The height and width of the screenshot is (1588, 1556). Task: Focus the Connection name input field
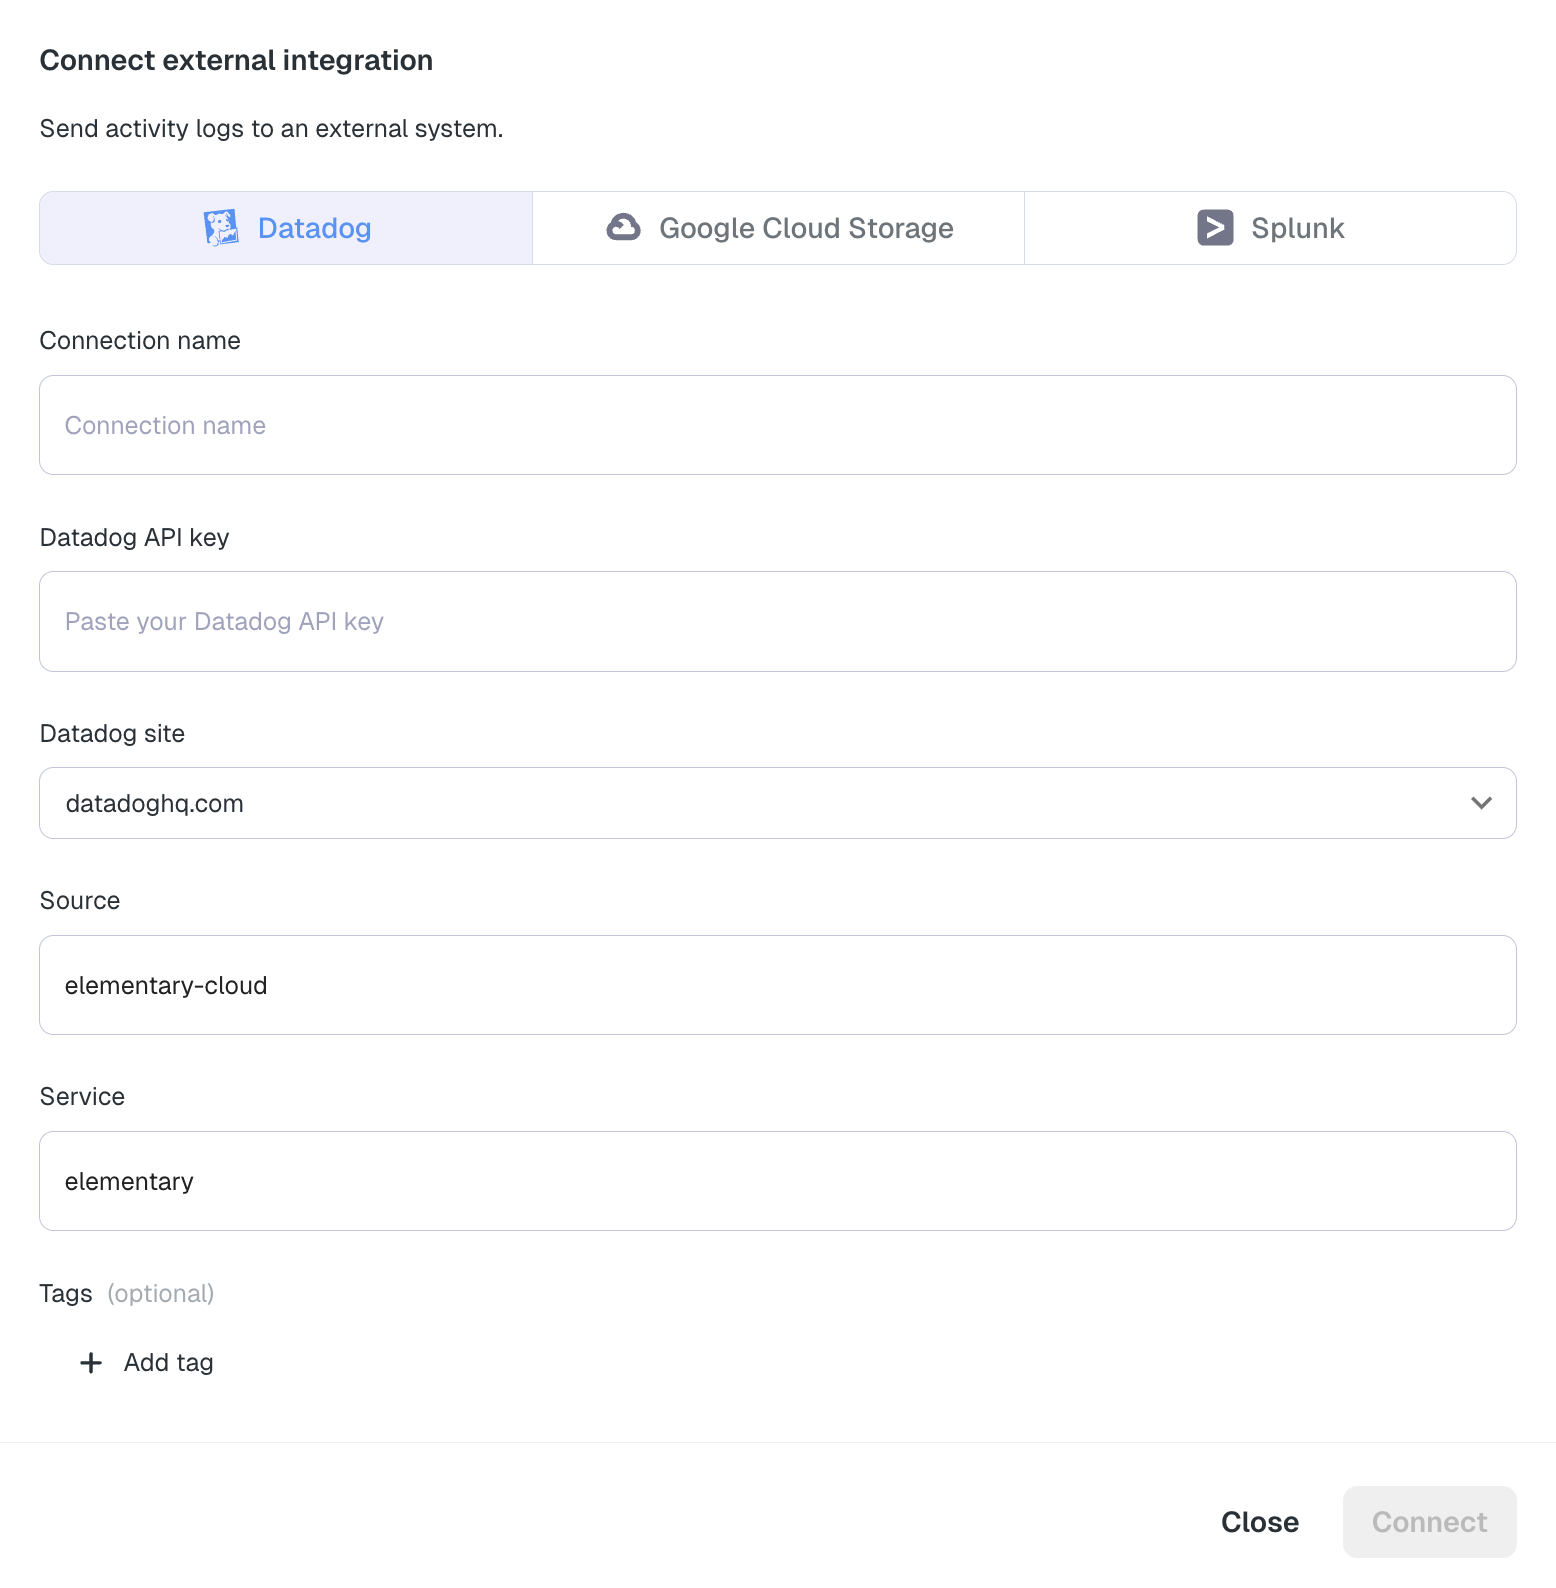click(x=777, y=425)
